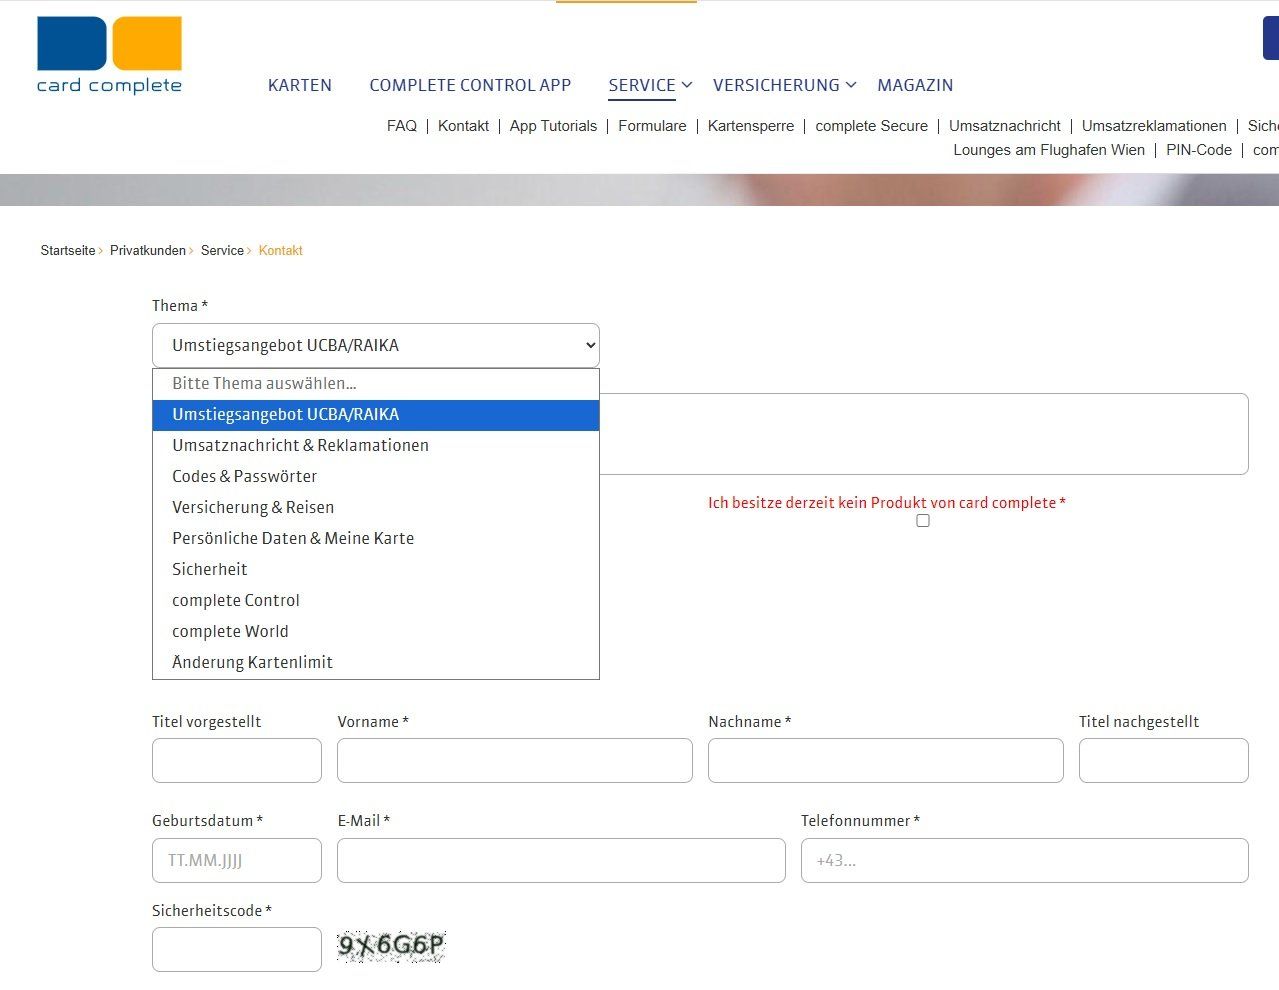Choose 'Codes & Passwörter' from list
Screen dimensions: 1279x990
tap(244, 476)
